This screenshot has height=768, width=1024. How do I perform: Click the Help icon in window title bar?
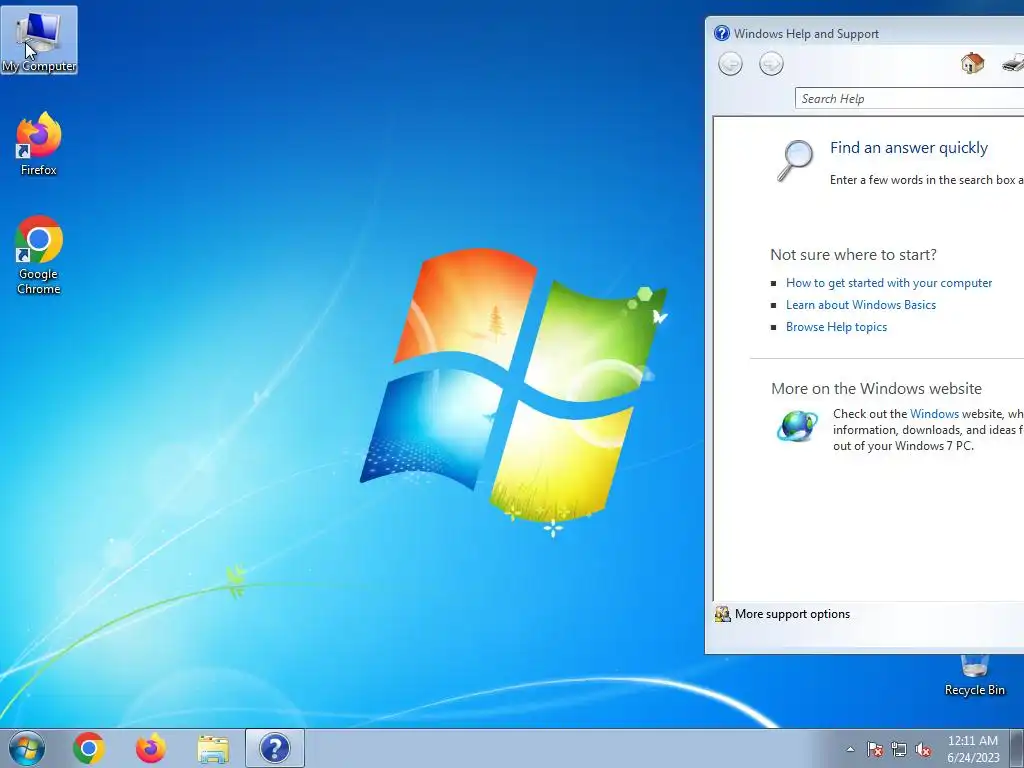pos(721,33)
